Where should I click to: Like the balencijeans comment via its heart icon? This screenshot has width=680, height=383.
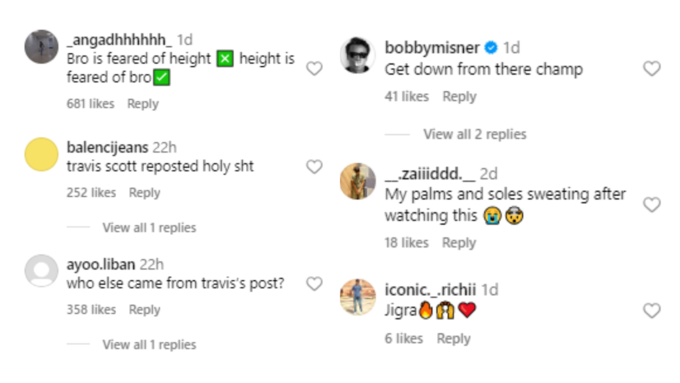tap(314, 167)
